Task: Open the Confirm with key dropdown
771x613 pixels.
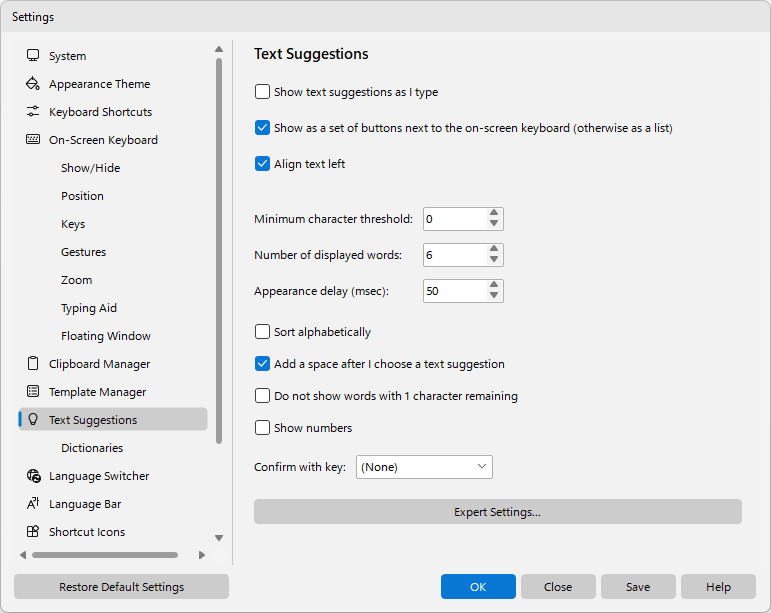Action: (x=424, y=467)
